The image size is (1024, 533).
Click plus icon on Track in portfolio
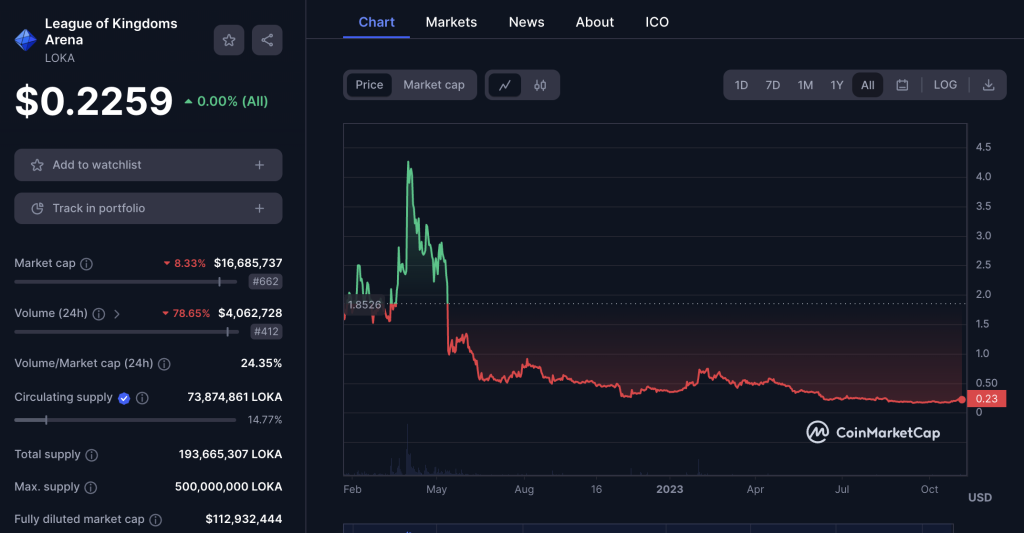[259, 208]
